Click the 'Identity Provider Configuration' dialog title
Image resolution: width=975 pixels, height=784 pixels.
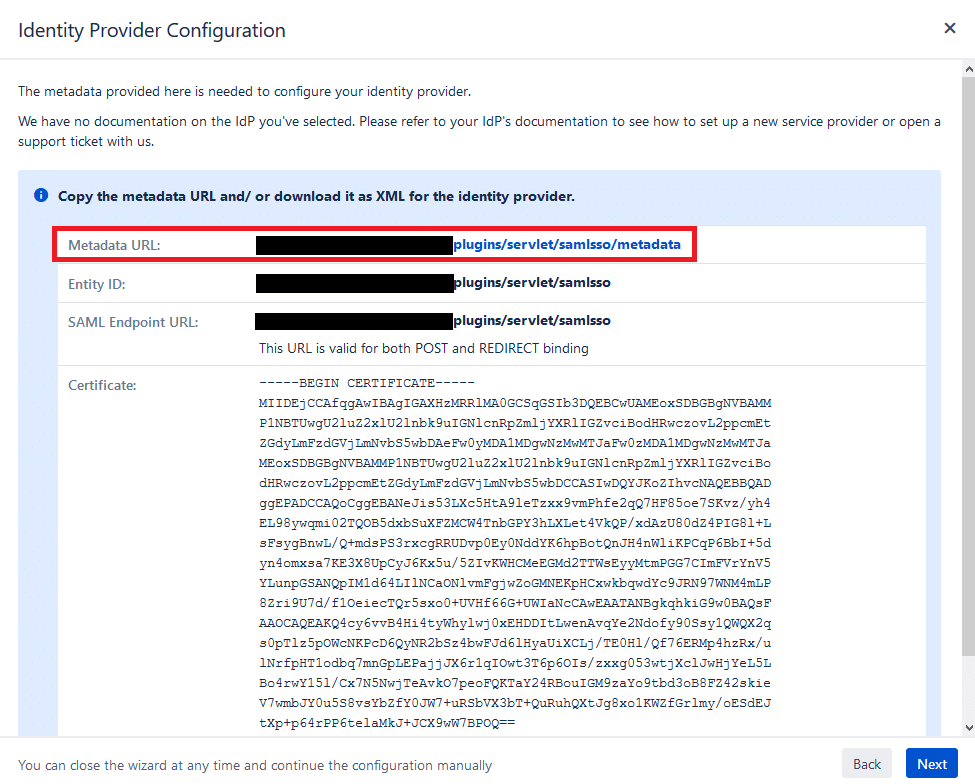(152, 30)
